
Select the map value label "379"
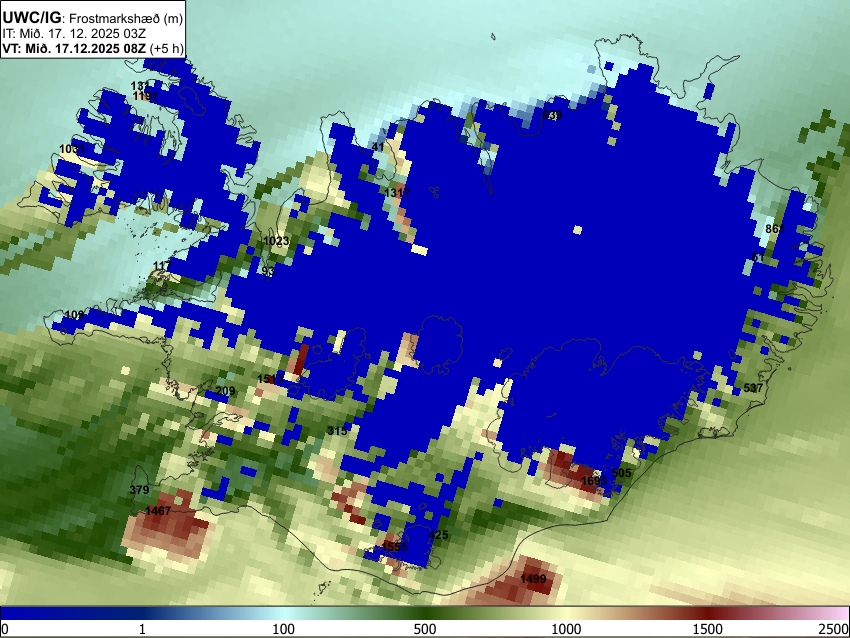(139, 491)
